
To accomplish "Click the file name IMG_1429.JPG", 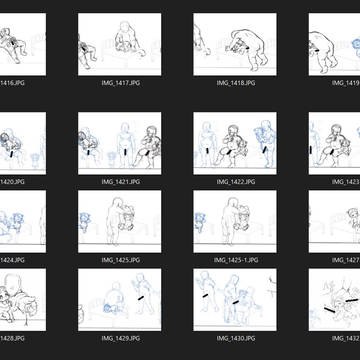I will pos(121,338).
